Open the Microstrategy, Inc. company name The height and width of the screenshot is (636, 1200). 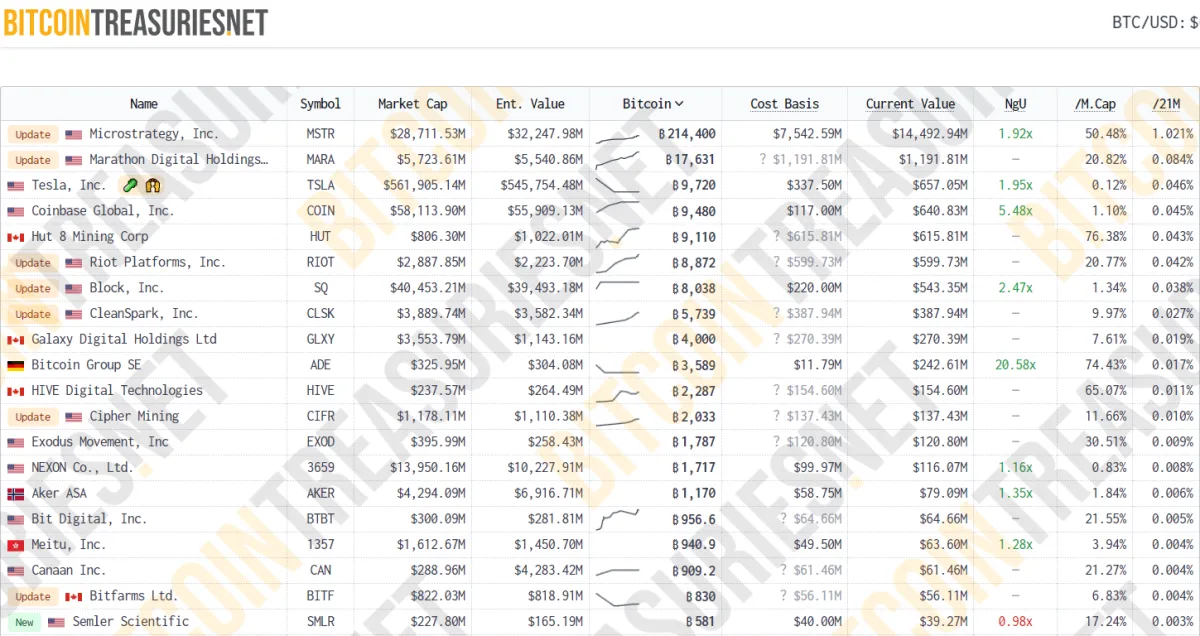(154, 134)
